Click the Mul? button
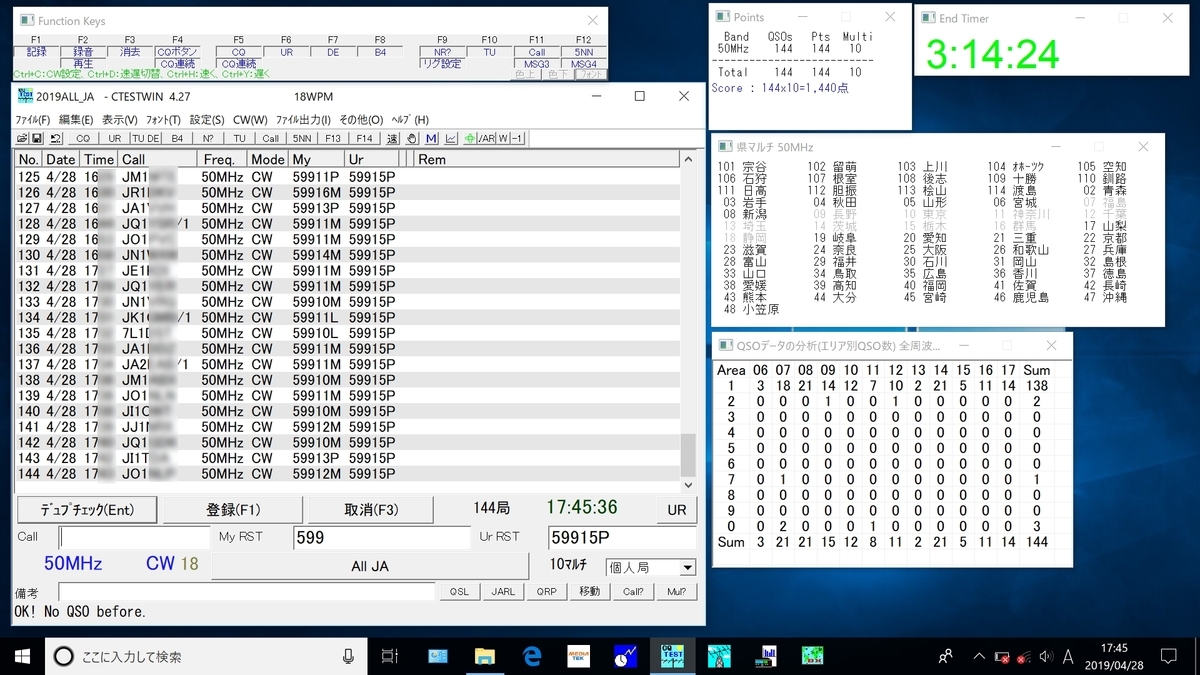Image resolution: width=1200 pixels, height=675 pixels. [x=677, y=591]
